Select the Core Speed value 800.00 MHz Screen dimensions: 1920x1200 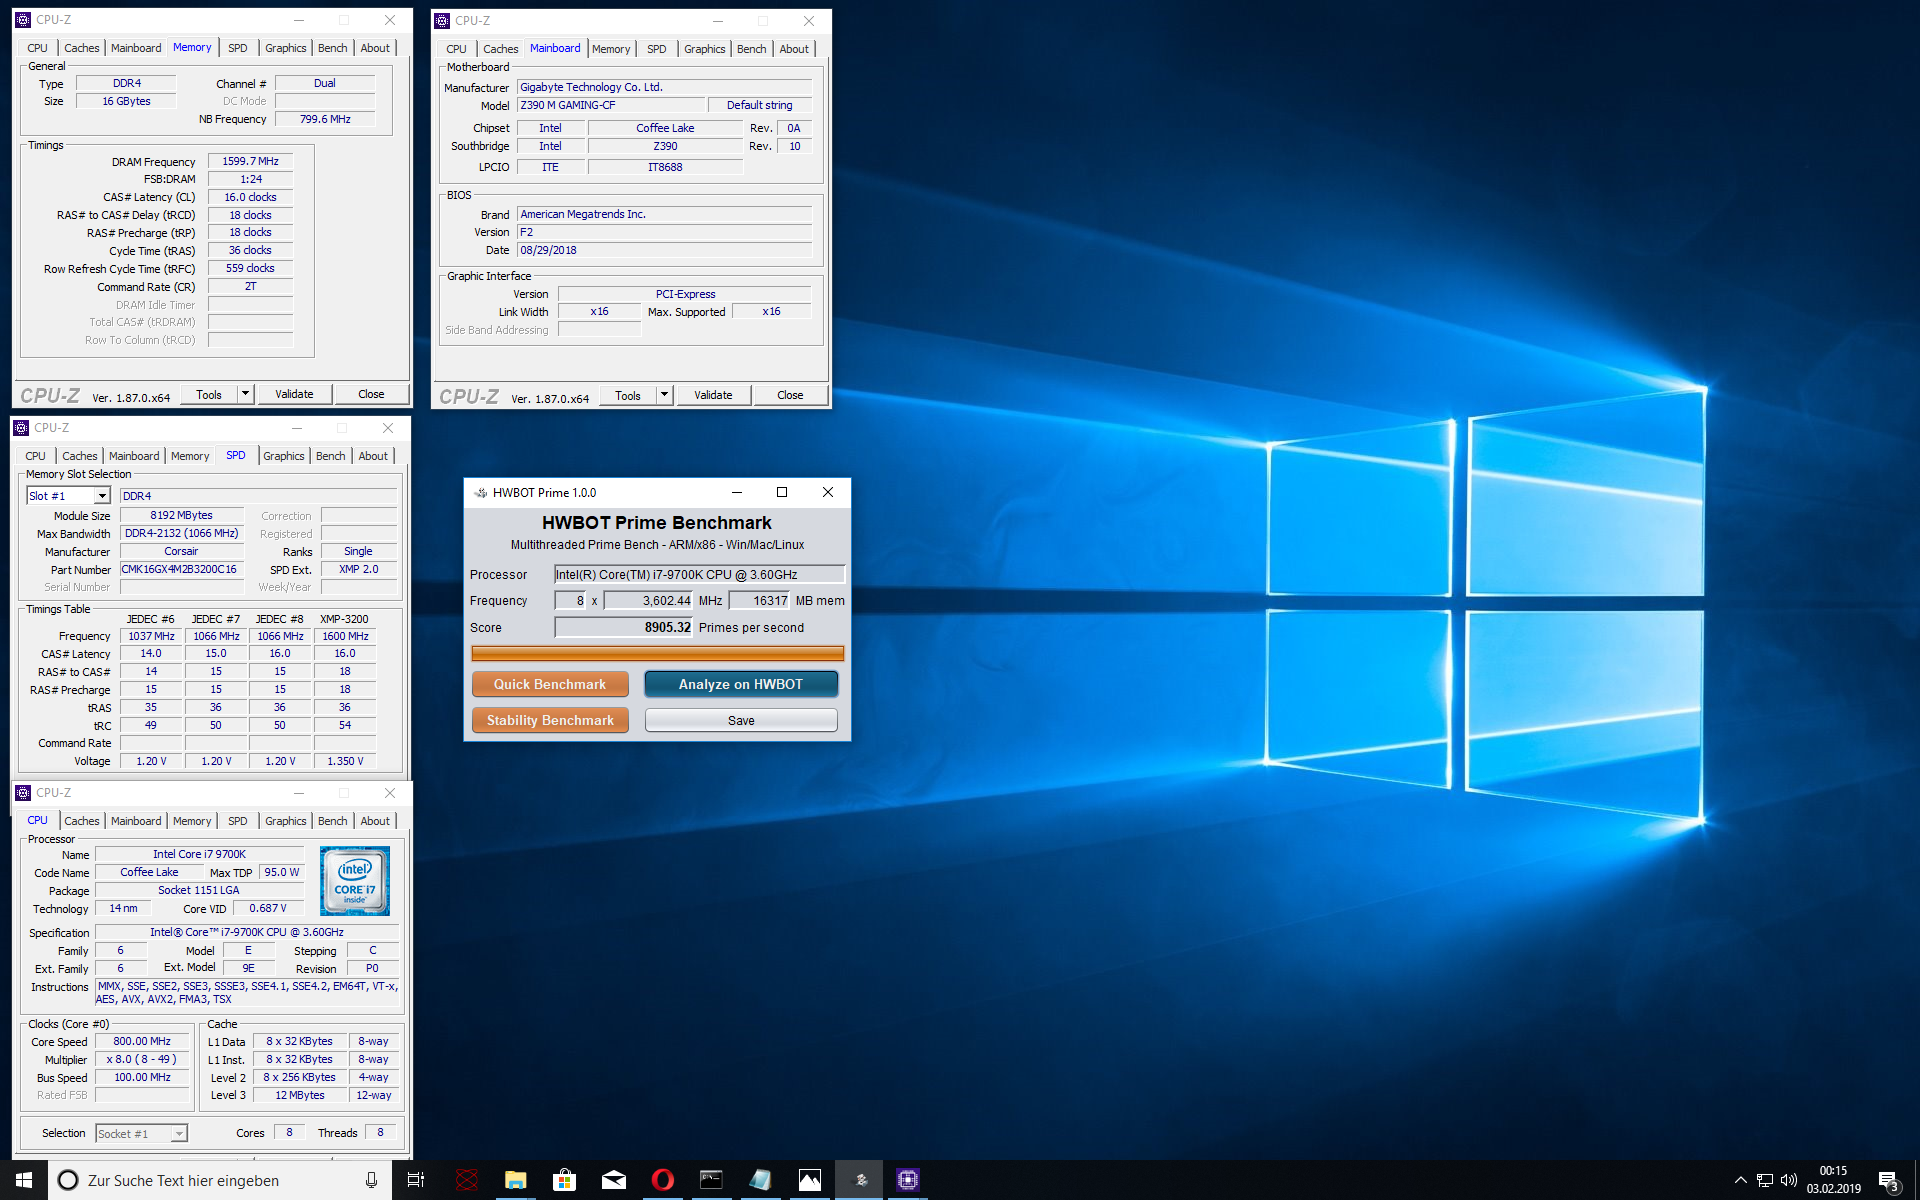(142, 1041)
